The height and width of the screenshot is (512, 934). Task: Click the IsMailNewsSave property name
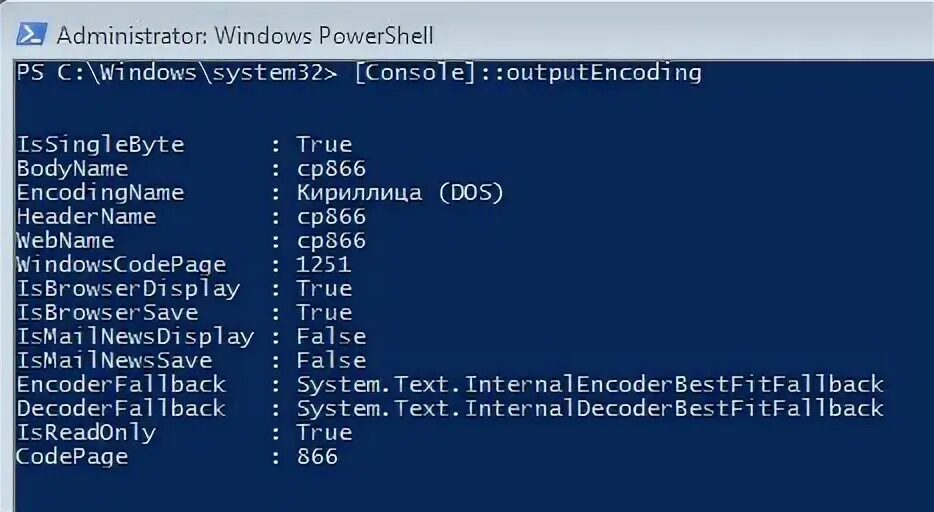click(x=114, y=360)
